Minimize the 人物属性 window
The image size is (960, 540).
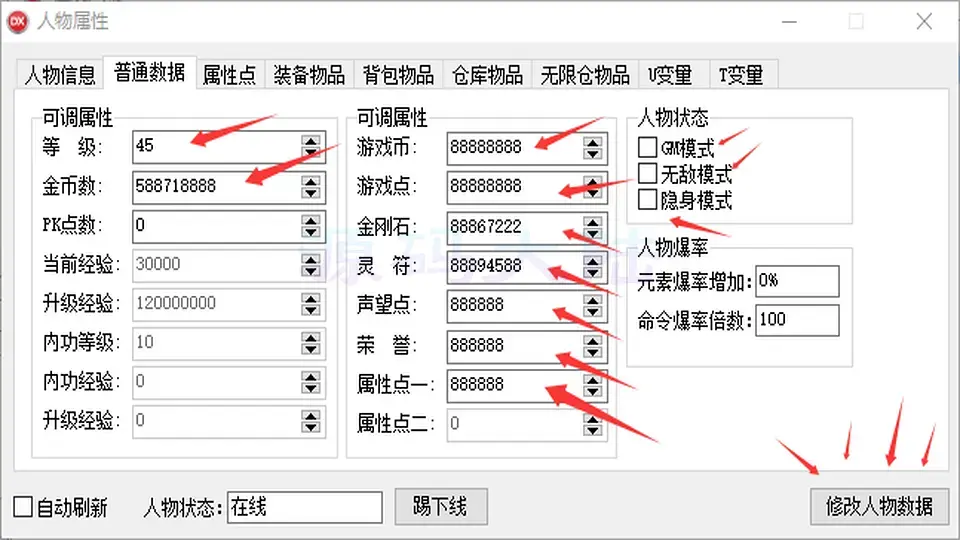point(789,21)
